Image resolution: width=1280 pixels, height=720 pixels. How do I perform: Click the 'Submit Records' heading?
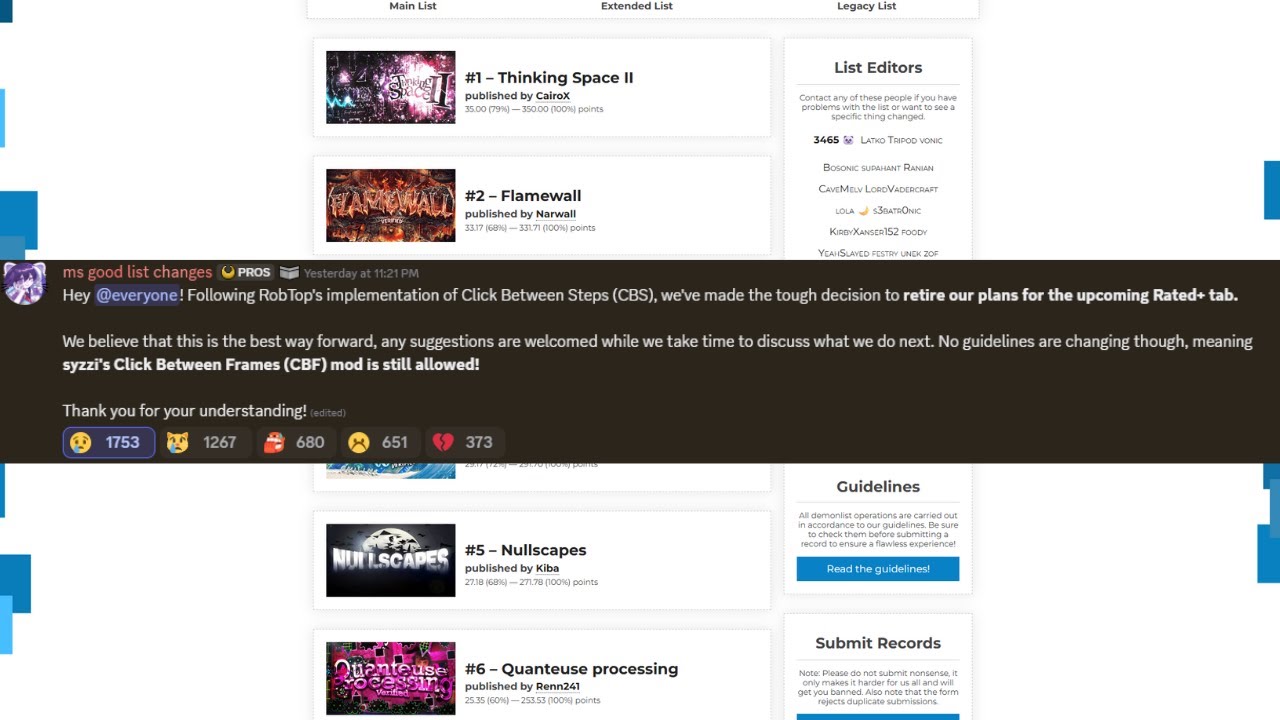click(x=878, y=643)
